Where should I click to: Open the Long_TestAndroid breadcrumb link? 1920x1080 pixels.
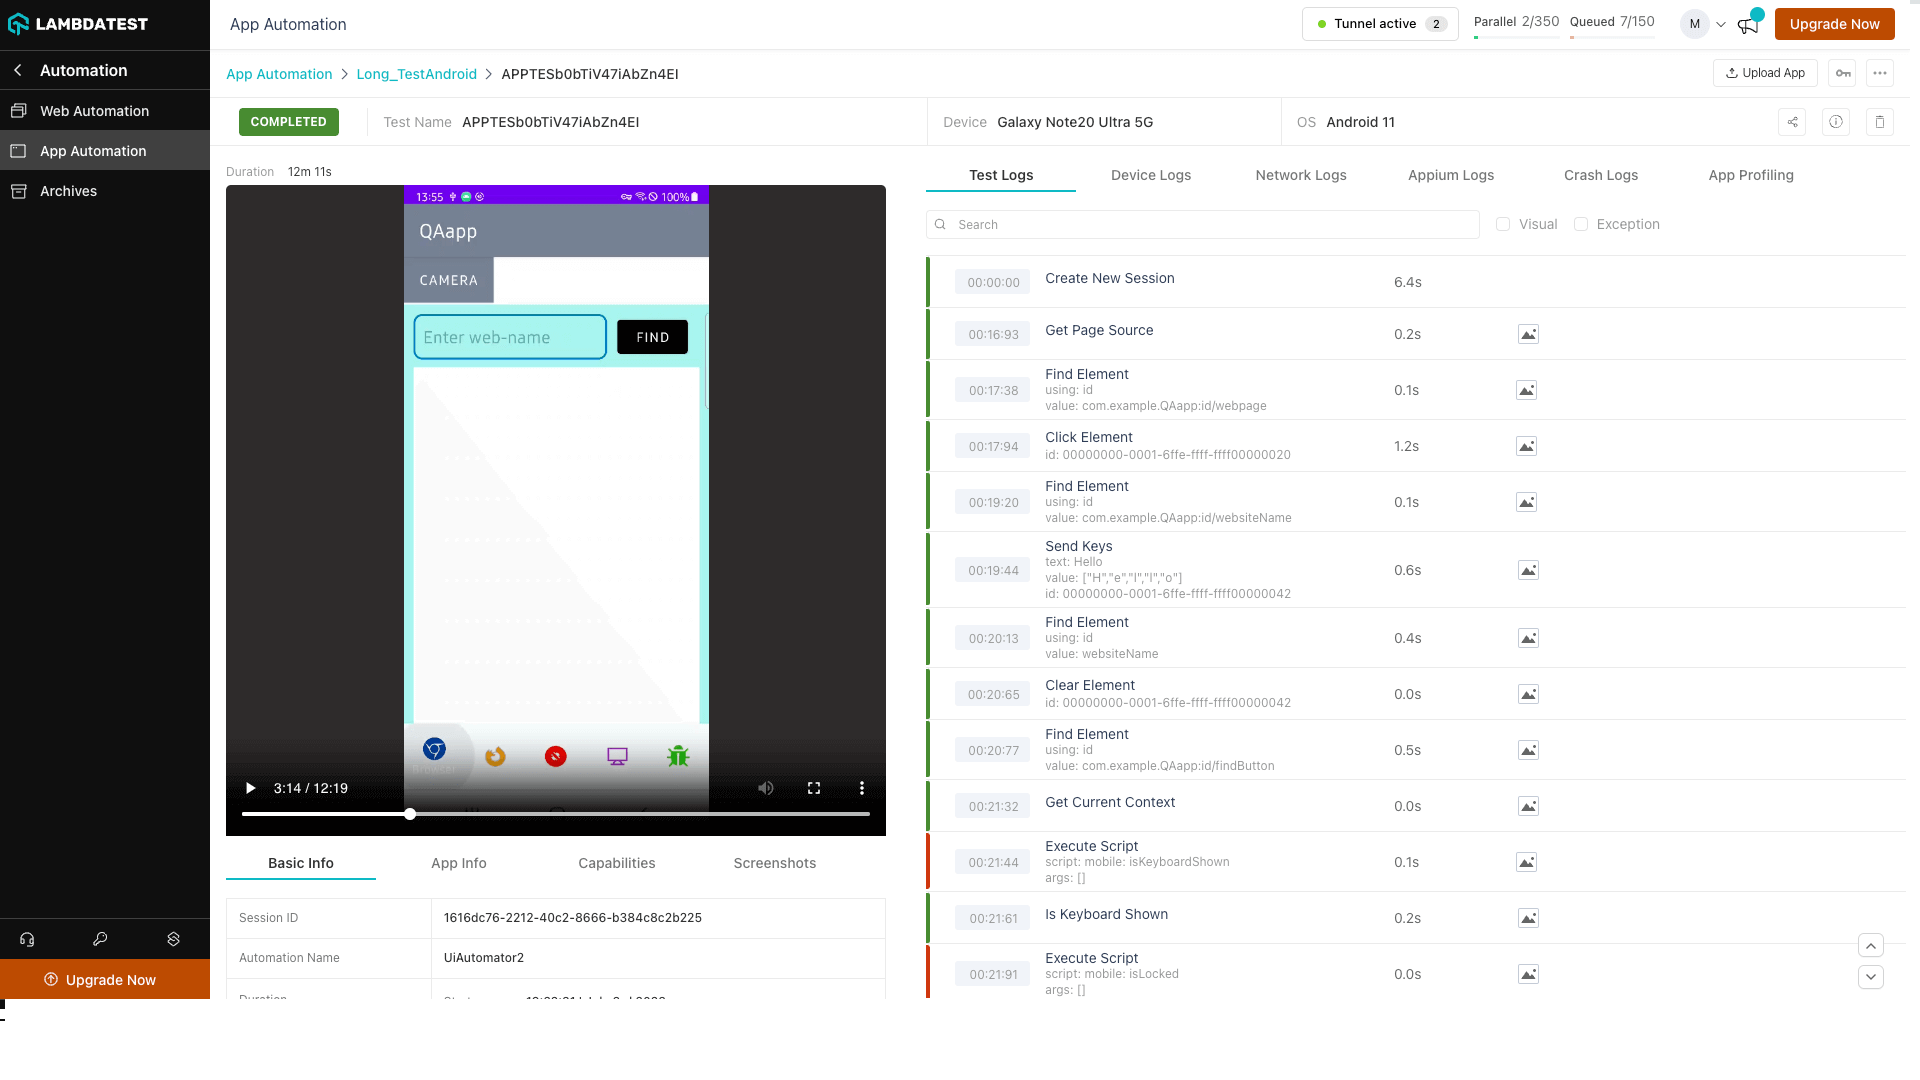pos(416,74)
